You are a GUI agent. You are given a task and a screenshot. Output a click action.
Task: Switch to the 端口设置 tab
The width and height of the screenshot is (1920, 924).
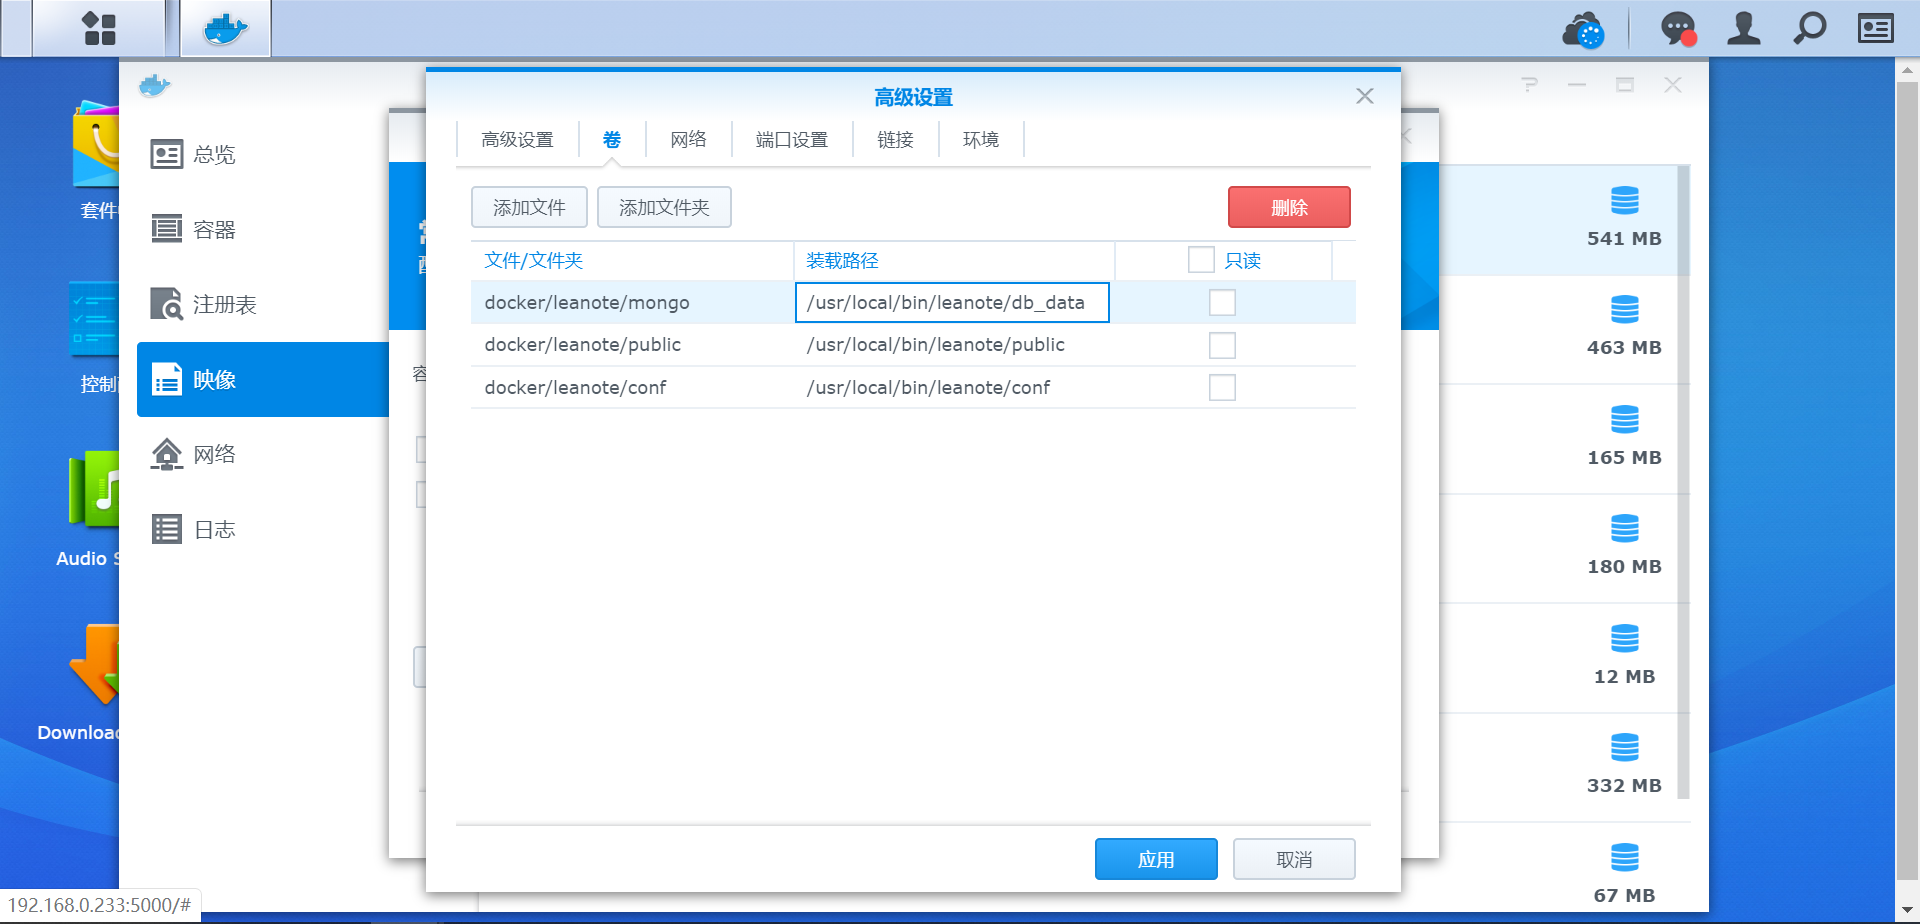coord(792,139)
